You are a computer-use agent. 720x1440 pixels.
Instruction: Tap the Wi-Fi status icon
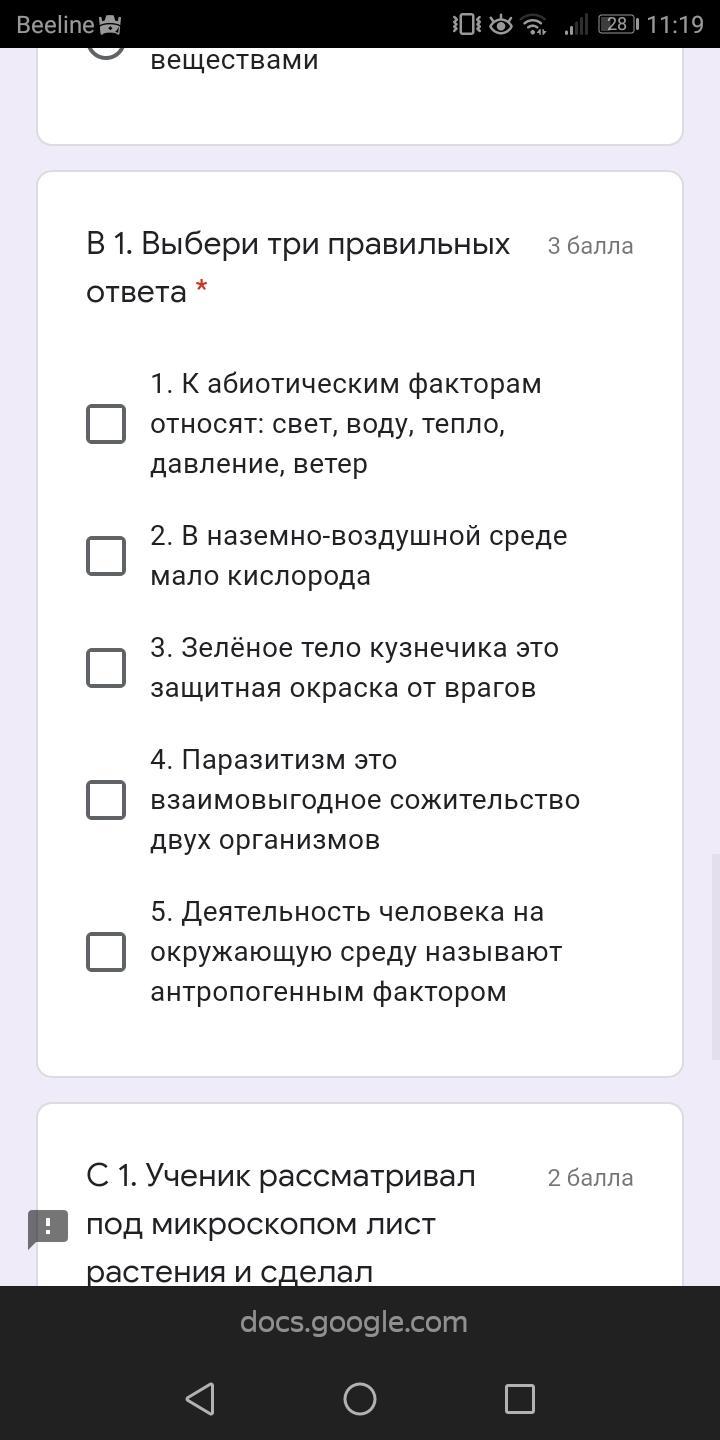(x=535, y=24)
